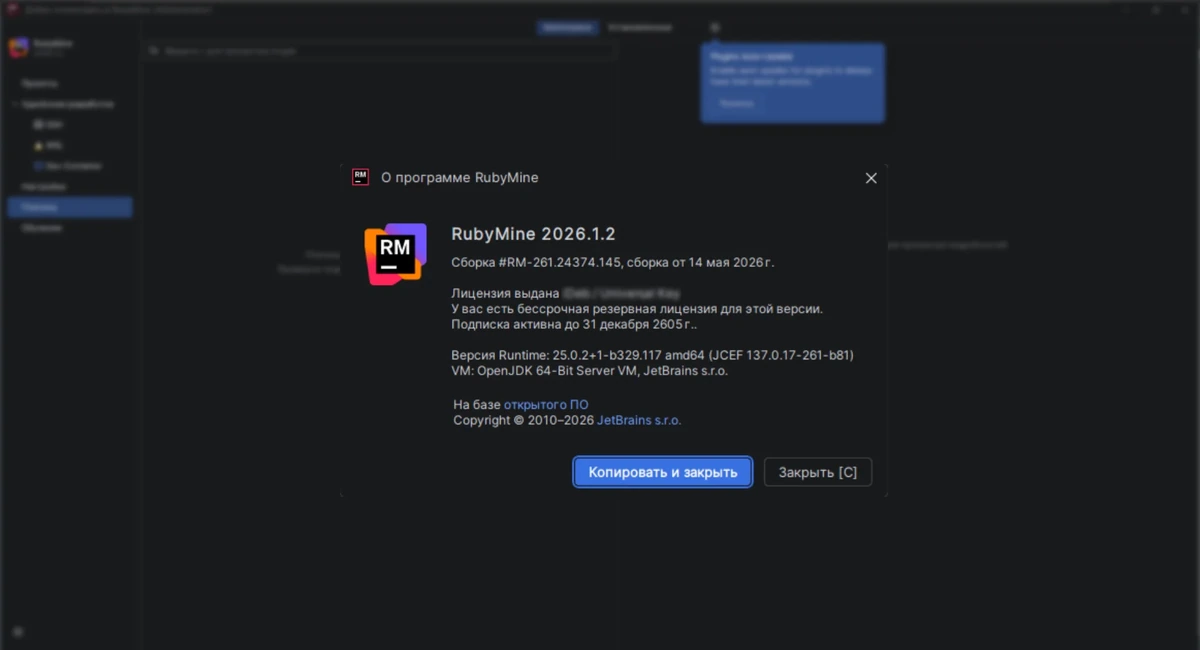Click the WSL penguin icon in the sidebar
The width and height of the screenshot is (1200, 650).
[x=39, y=145]
